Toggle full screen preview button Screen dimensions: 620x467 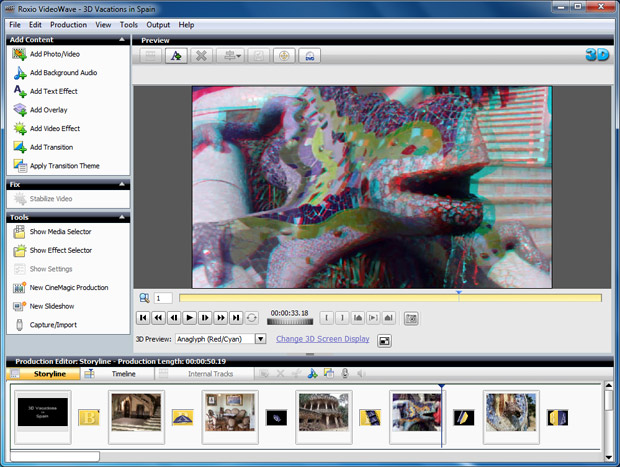[384, 340]
